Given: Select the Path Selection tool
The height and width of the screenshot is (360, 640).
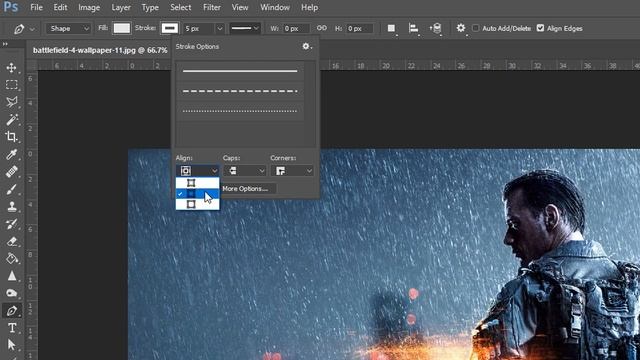Looking at the screenshot, I should click(11, 345).
